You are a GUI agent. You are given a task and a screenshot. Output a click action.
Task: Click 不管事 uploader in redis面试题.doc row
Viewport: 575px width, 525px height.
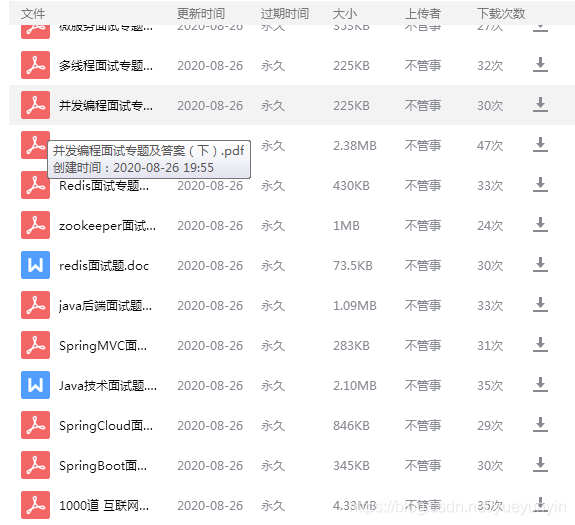click(x=422, y=265)
